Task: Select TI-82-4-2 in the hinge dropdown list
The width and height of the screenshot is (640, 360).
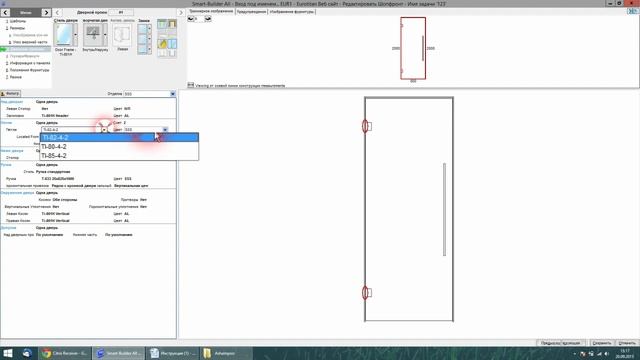Action: point(119,138)
